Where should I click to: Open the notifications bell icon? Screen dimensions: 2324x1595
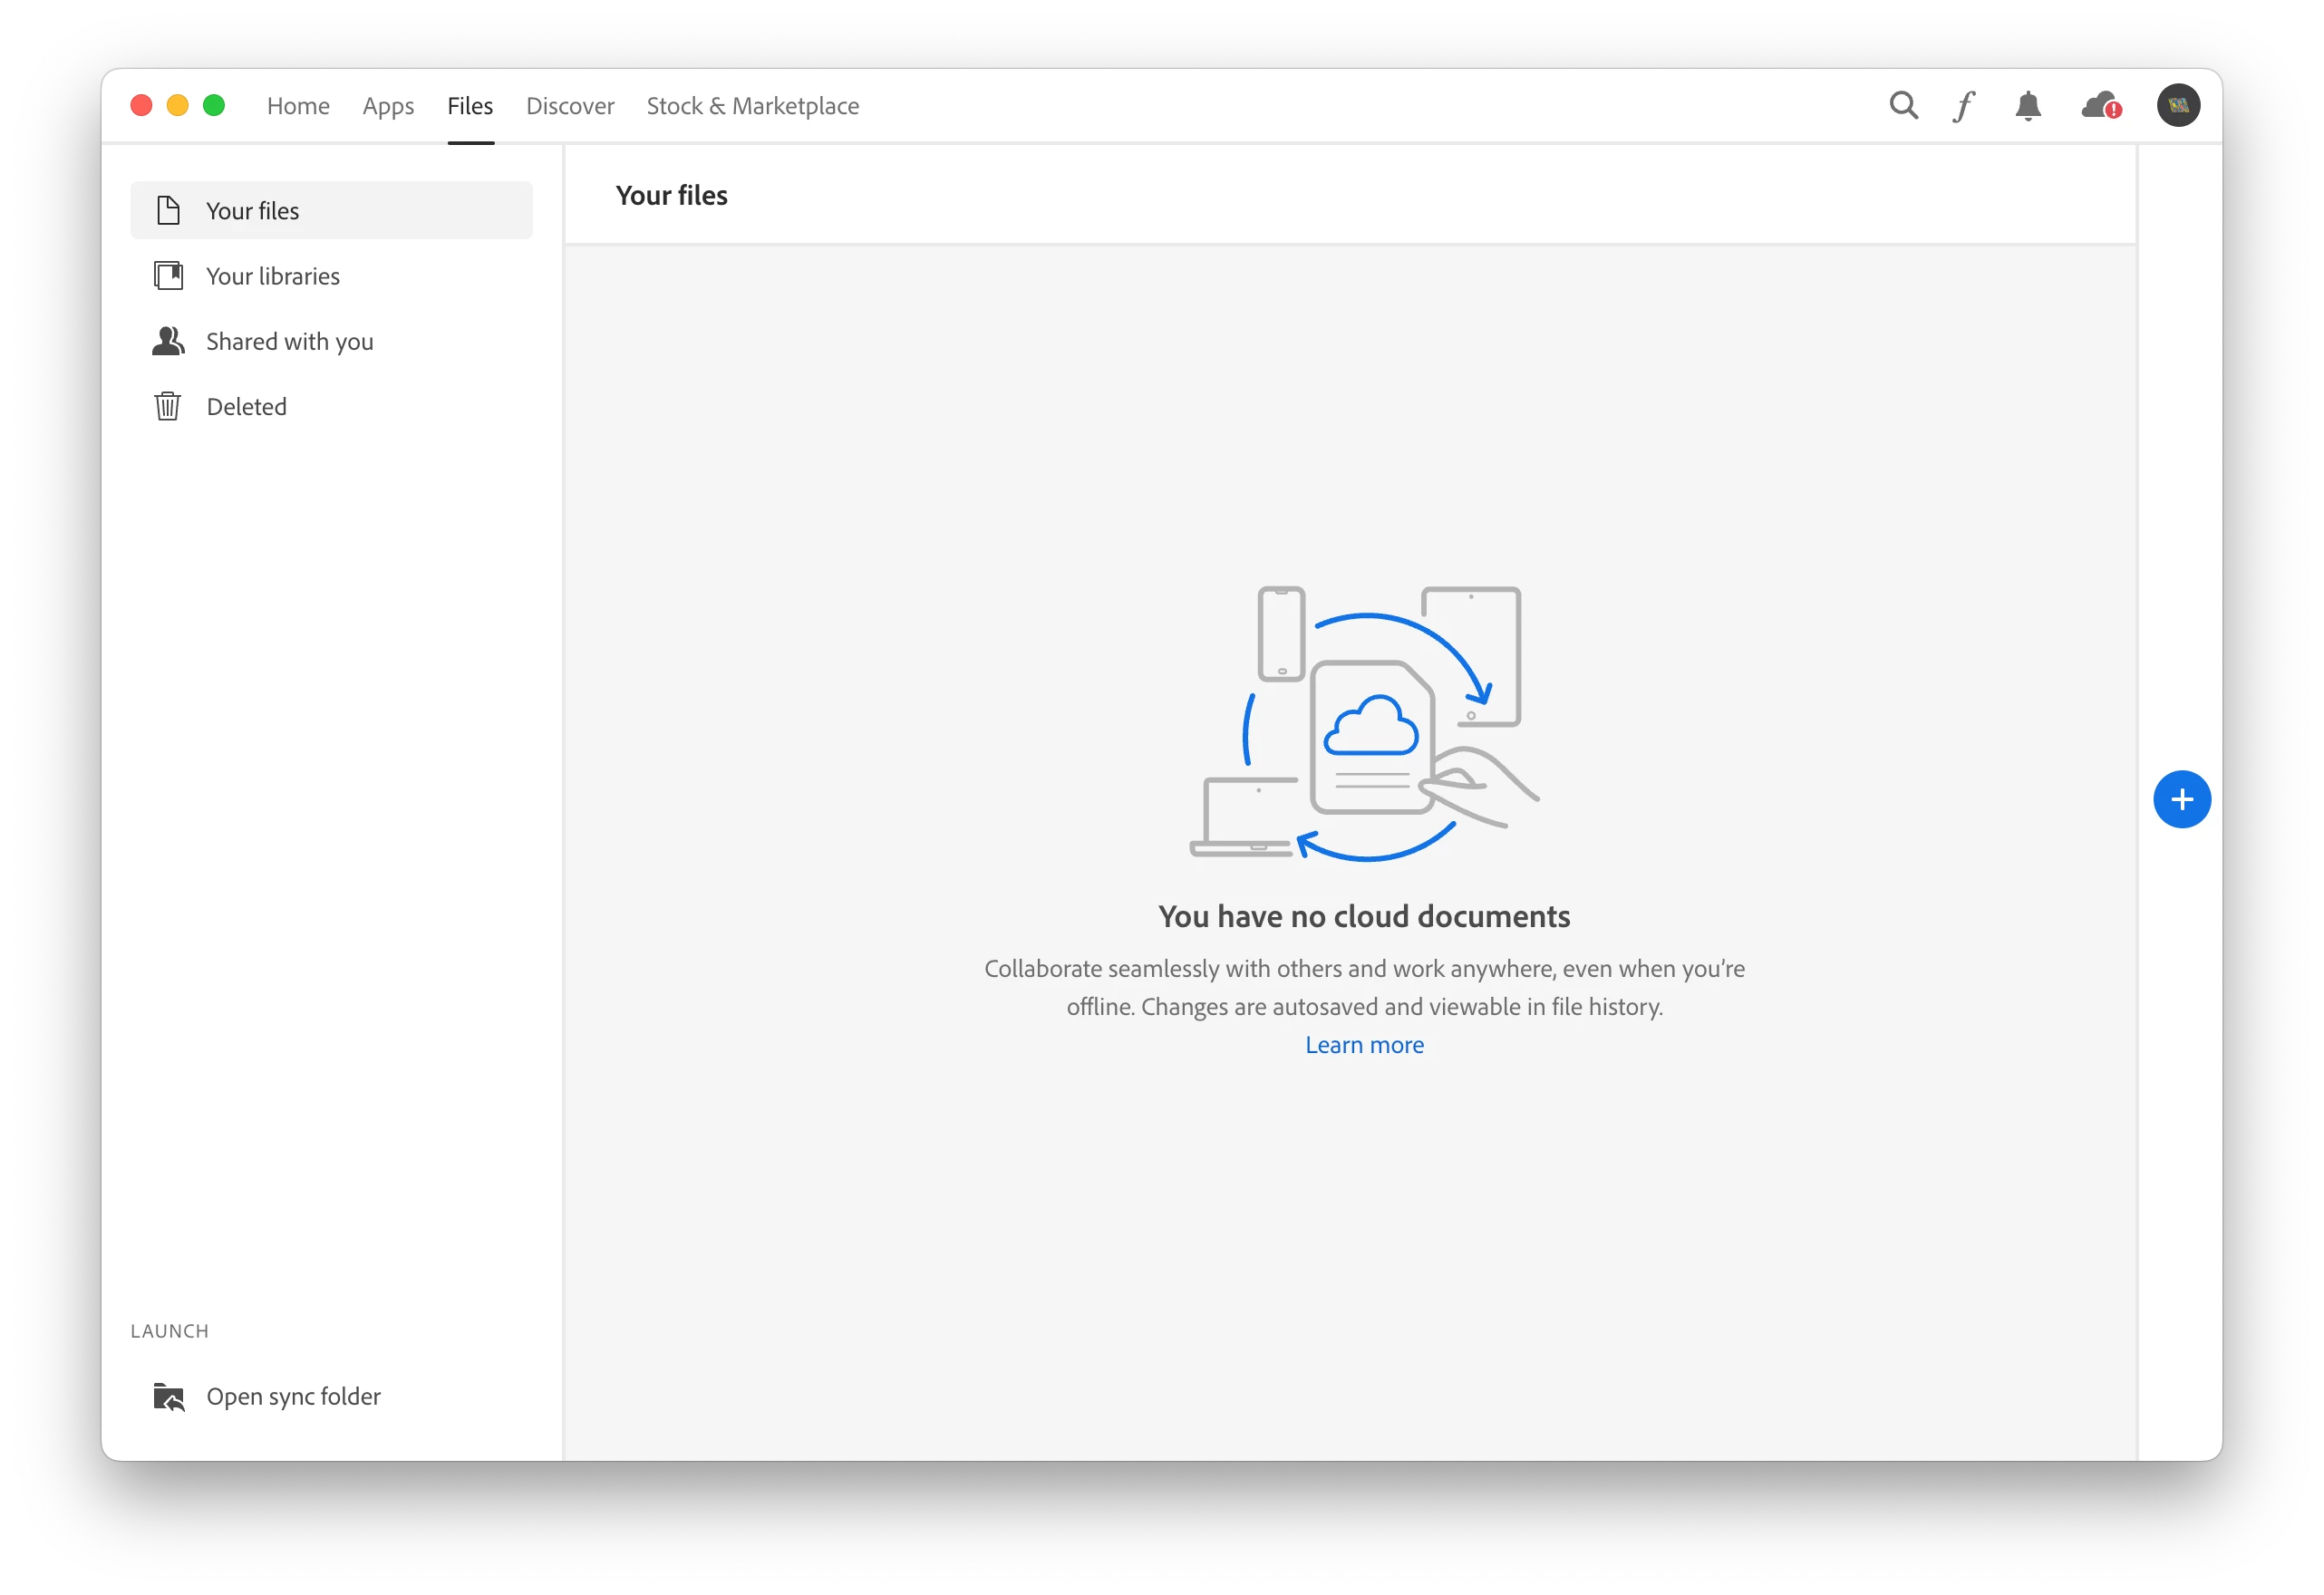tap(2027, 106)
